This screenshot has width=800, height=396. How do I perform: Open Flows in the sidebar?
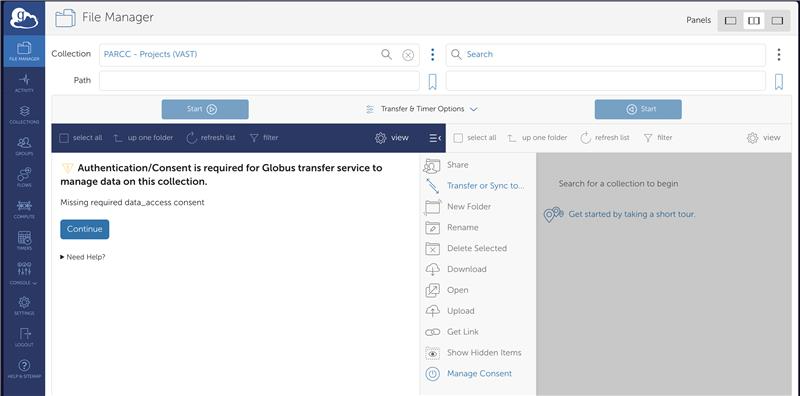[23, 178]
